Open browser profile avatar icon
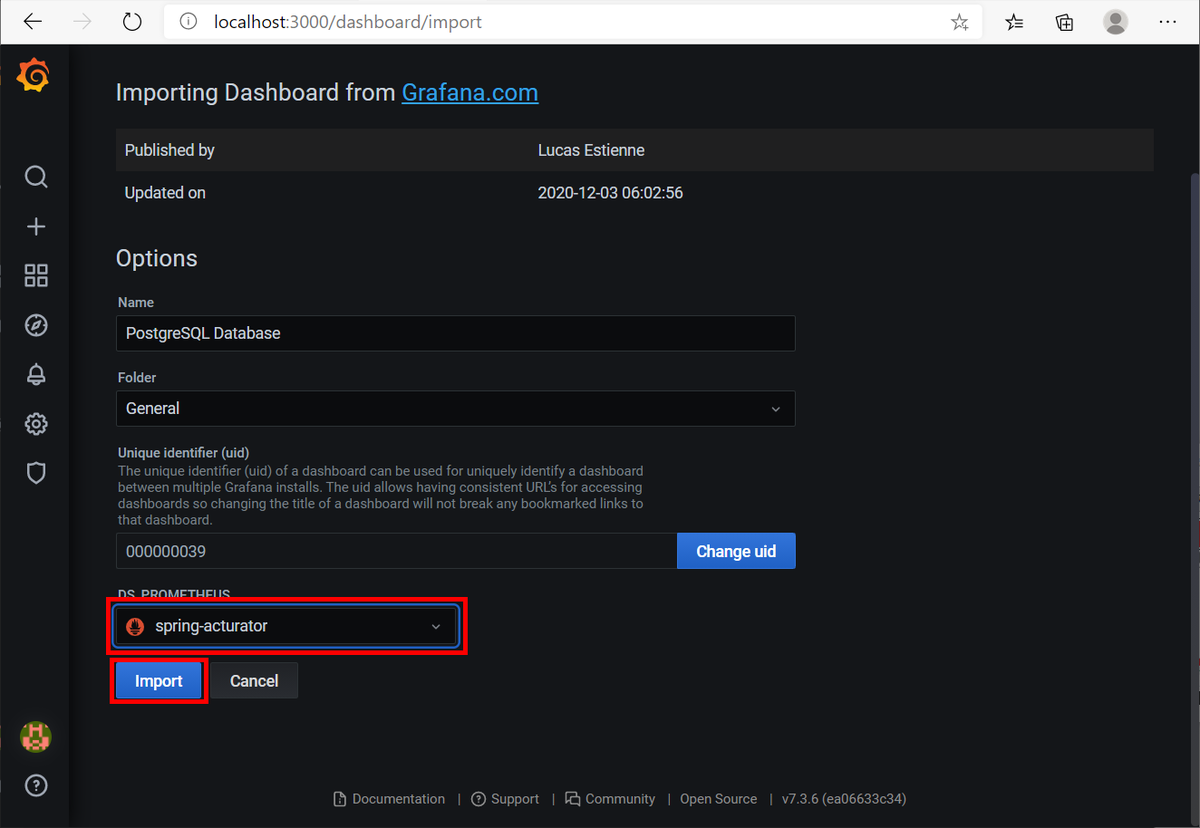This screenshot has height=828, width=1200. 1116,22
